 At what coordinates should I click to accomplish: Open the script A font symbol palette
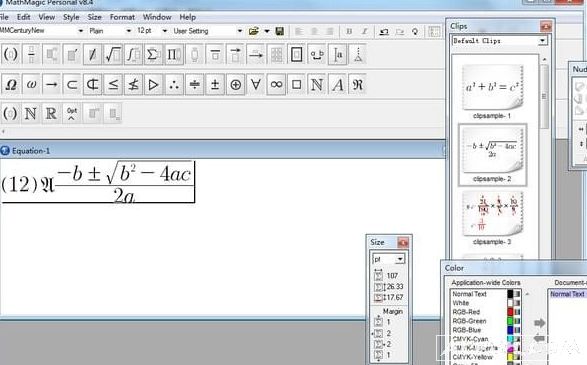[337, 85]
